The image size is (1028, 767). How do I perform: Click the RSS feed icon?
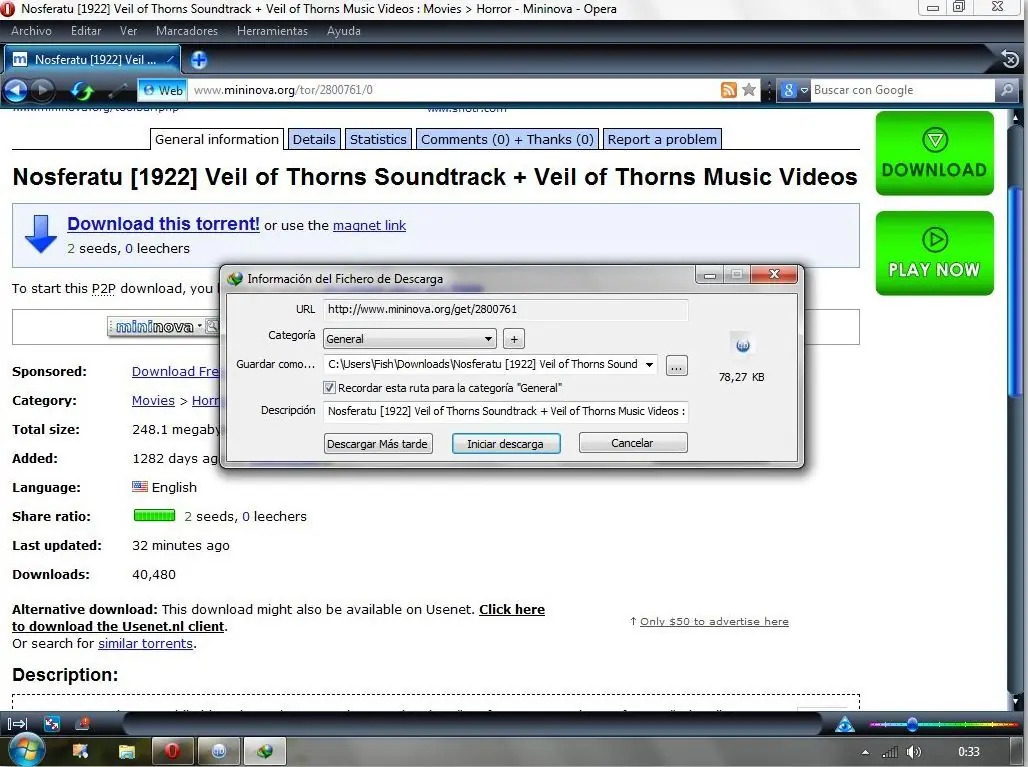click(x=728, y=90)
